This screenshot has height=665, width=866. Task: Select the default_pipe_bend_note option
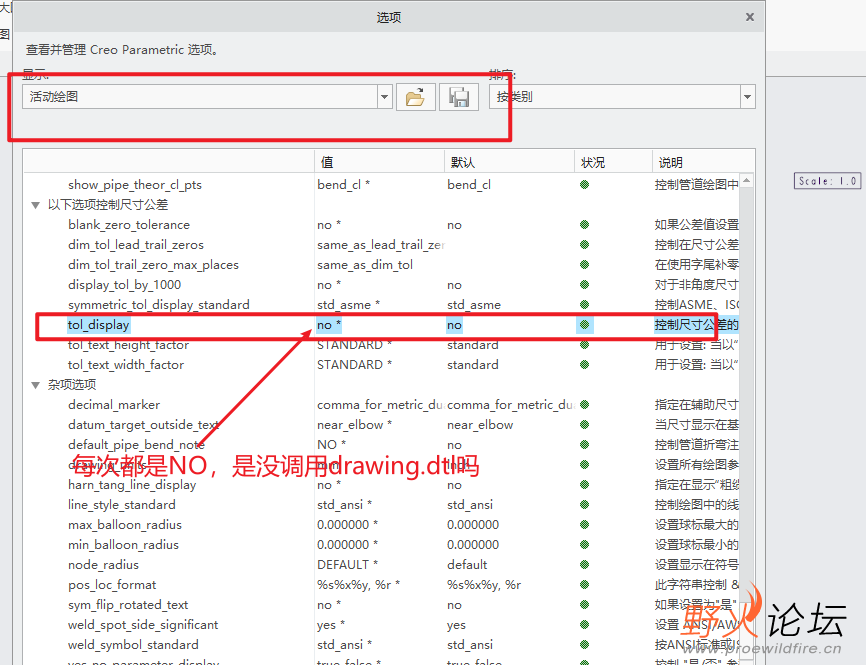pyautogui.click(x=136, y=445)
